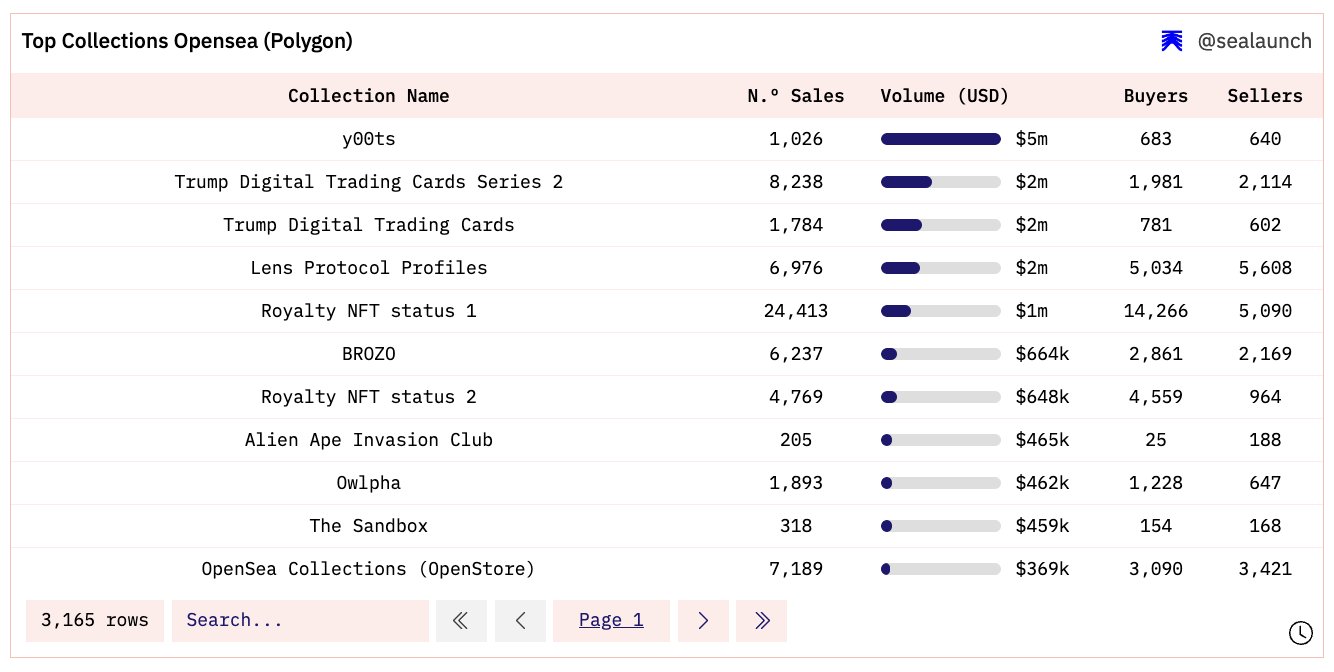Click sellers value 964

click(1265, 397)
